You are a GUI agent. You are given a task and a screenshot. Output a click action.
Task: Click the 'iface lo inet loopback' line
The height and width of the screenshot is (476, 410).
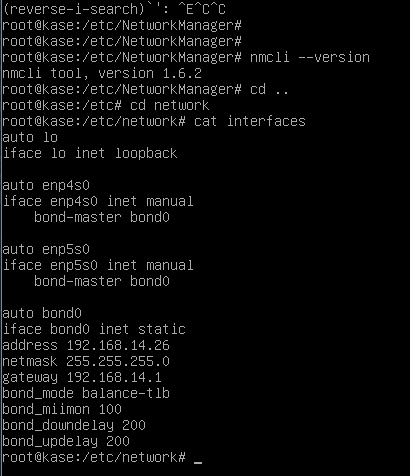(x=90, y=153)
